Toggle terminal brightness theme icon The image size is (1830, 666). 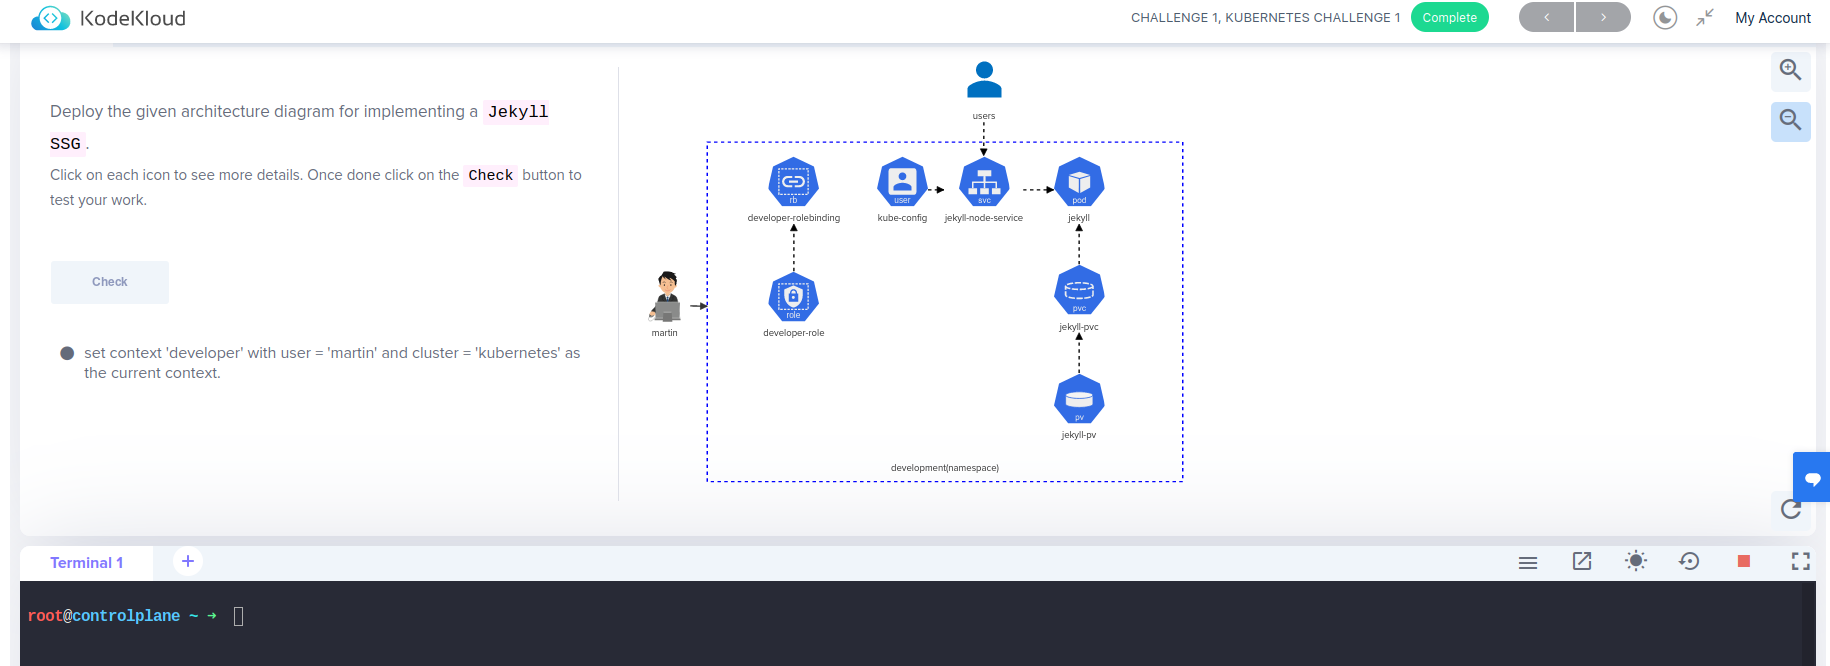click(x=1636, y=561)
